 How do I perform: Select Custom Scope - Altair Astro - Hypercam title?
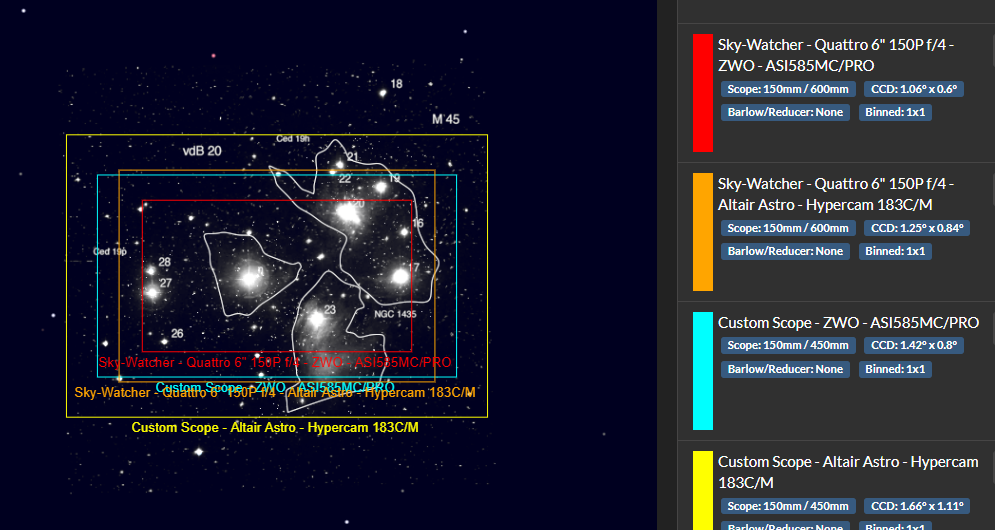click(848, 472)
